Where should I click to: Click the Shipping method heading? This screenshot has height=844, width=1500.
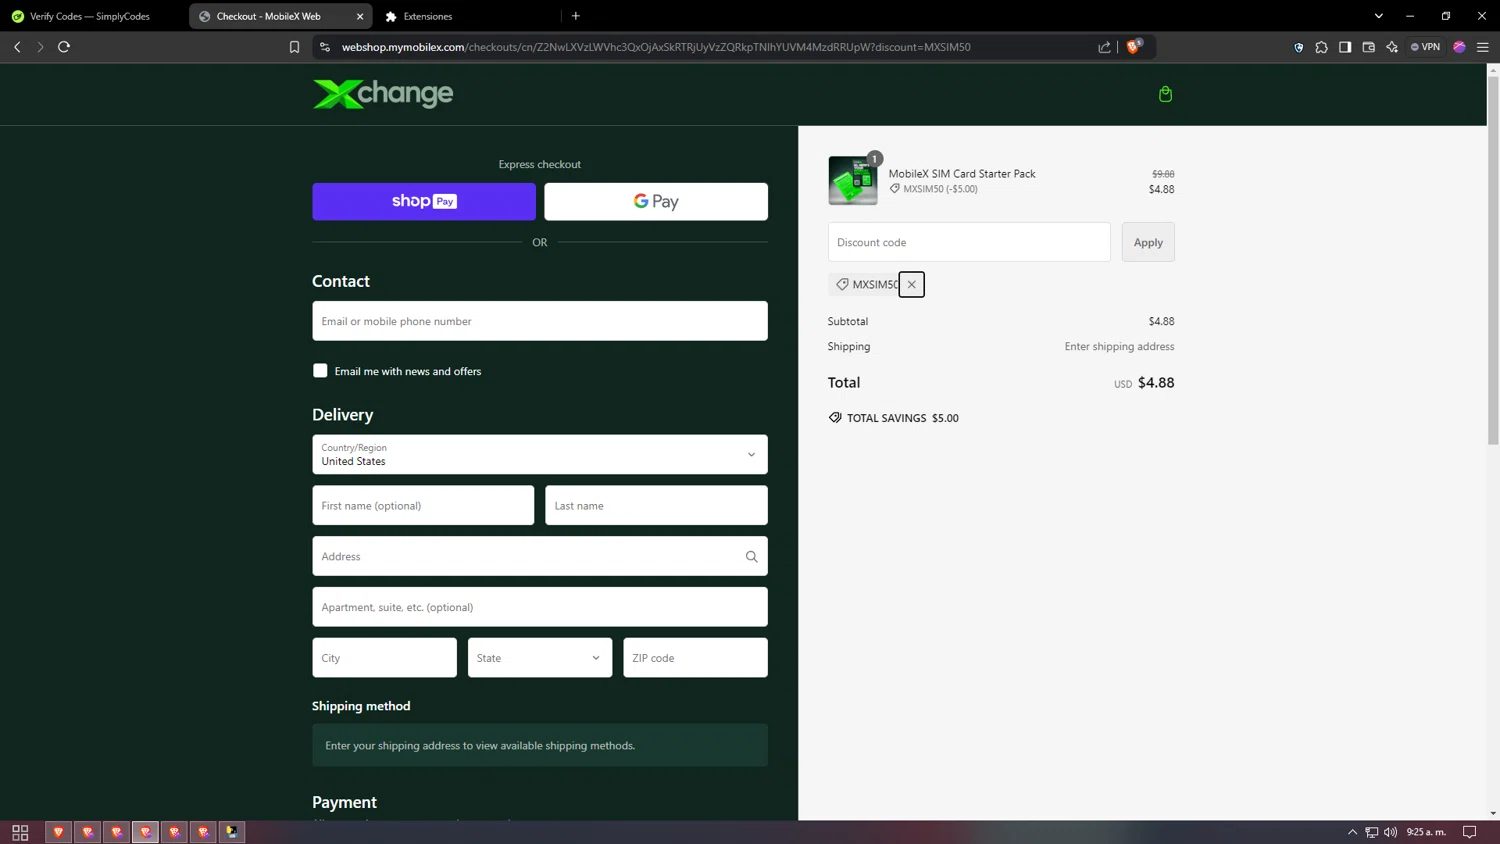361,706
